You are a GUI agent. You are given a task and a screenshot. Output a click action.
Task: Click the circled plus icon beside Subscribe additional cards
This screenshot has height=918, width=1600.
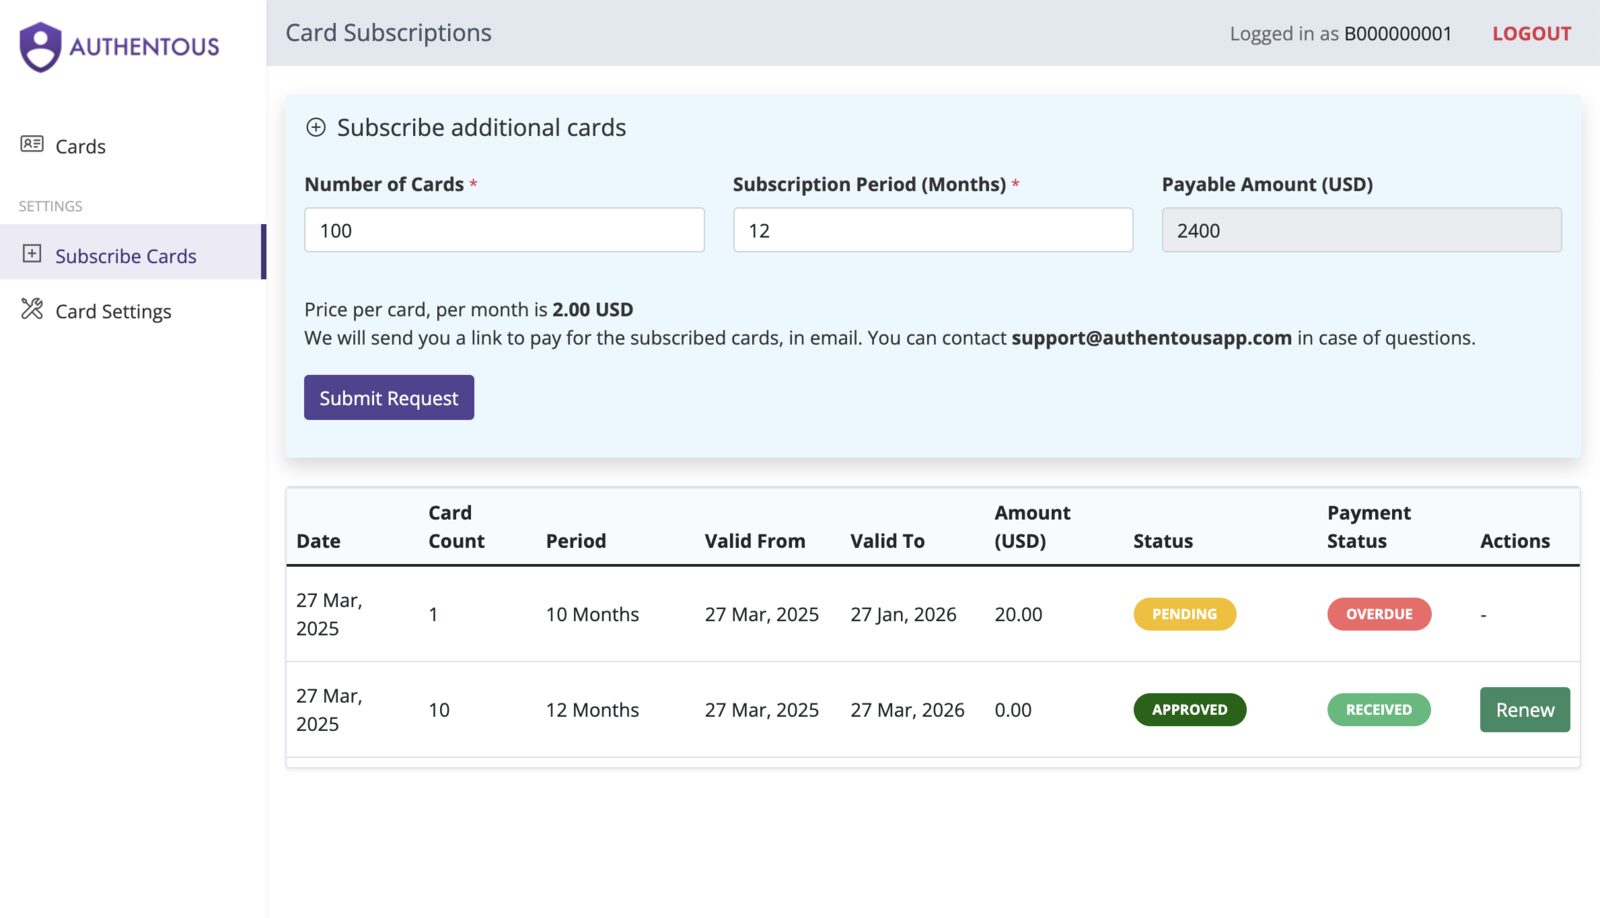(x=316, y=127)
